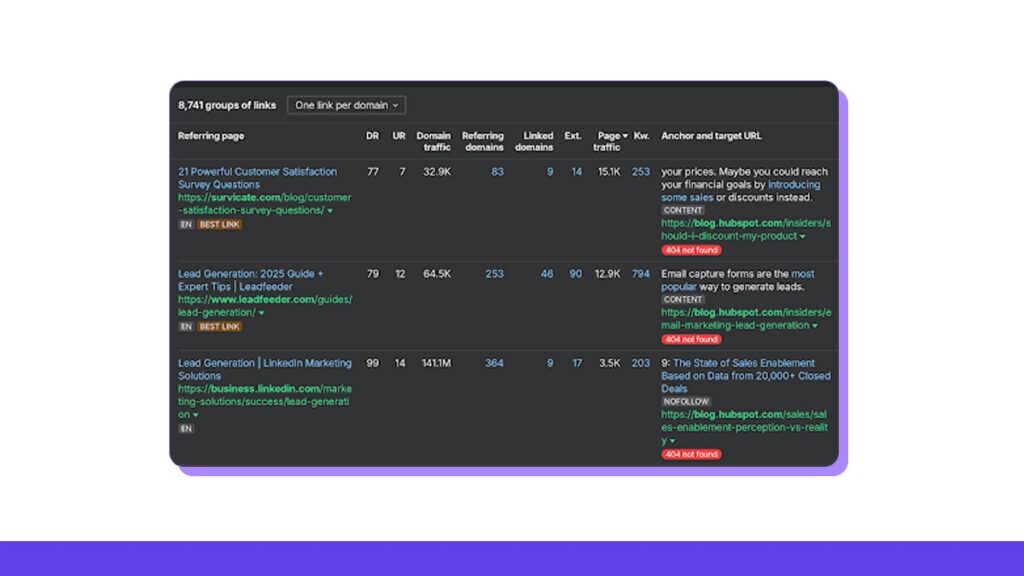Click the 404 not found badge on Survicate row
Viewport: 1024px width, 576px height.
692,249
